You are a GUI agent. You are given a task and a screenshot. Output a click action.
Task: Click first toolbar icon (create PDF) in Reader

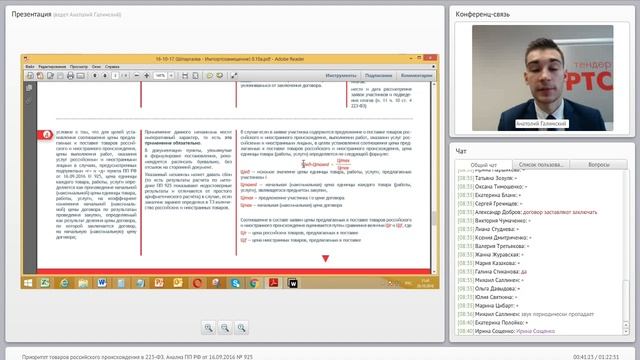point(30,76)
